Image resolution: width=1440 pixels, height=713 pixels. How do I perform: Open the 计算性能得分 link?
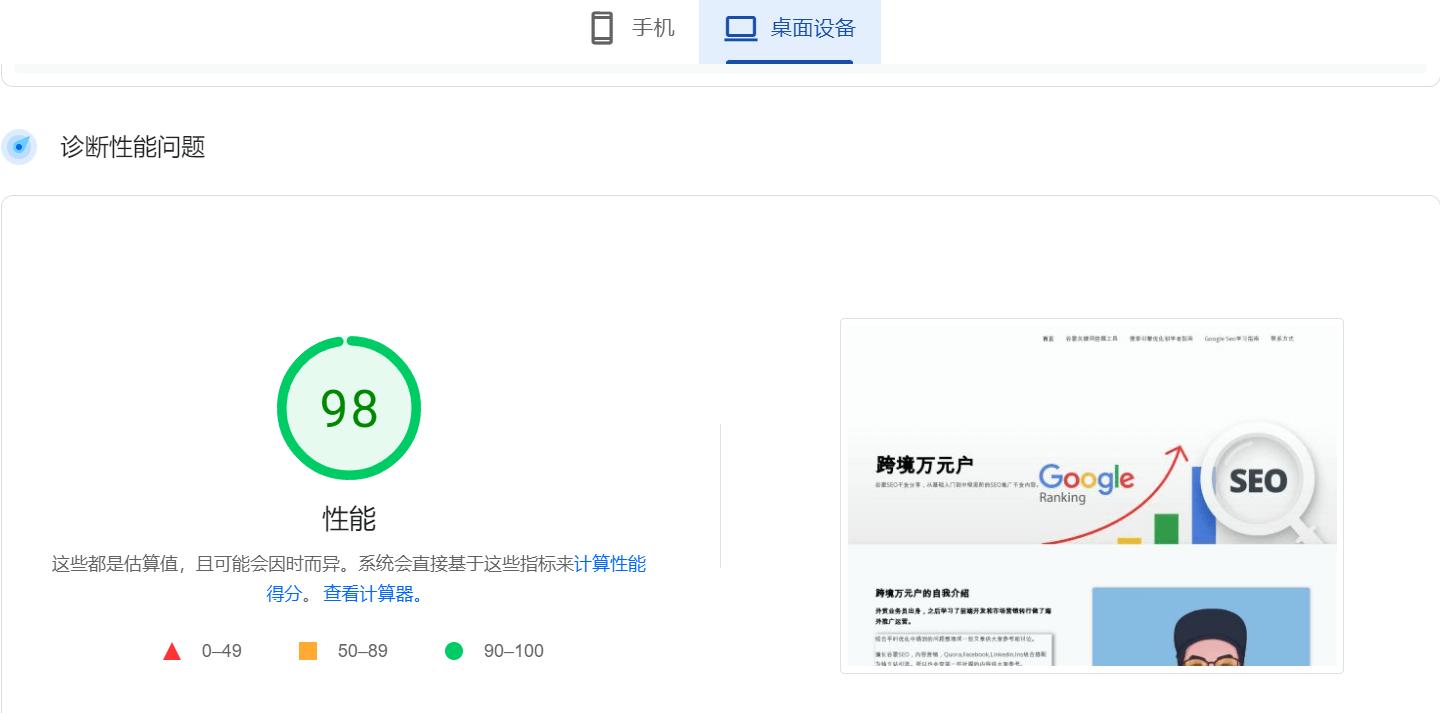[x=612, y=564]
